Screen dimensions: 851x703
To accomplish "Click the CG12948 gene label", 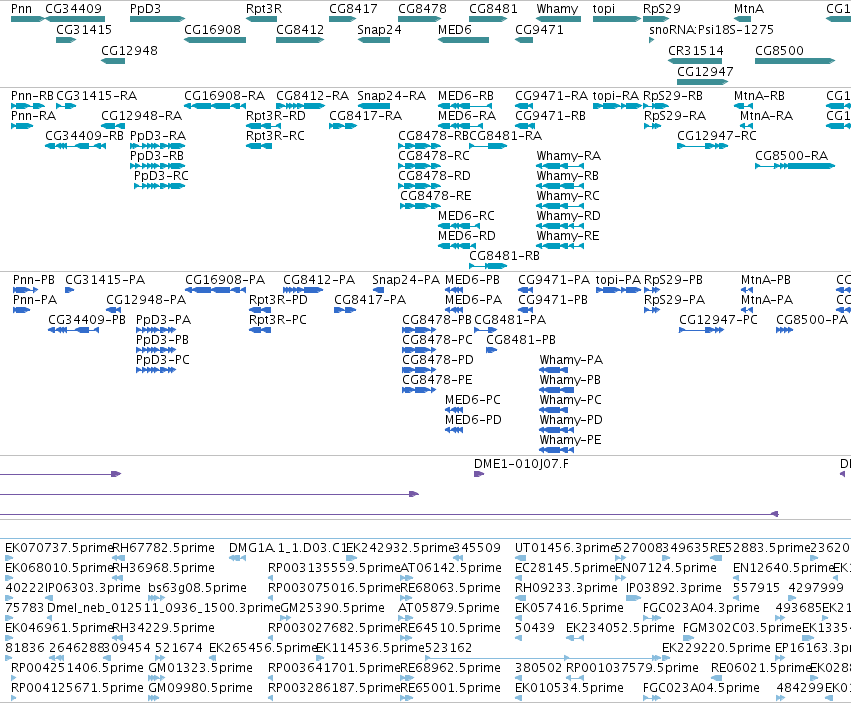I will (x=129, y=50).
